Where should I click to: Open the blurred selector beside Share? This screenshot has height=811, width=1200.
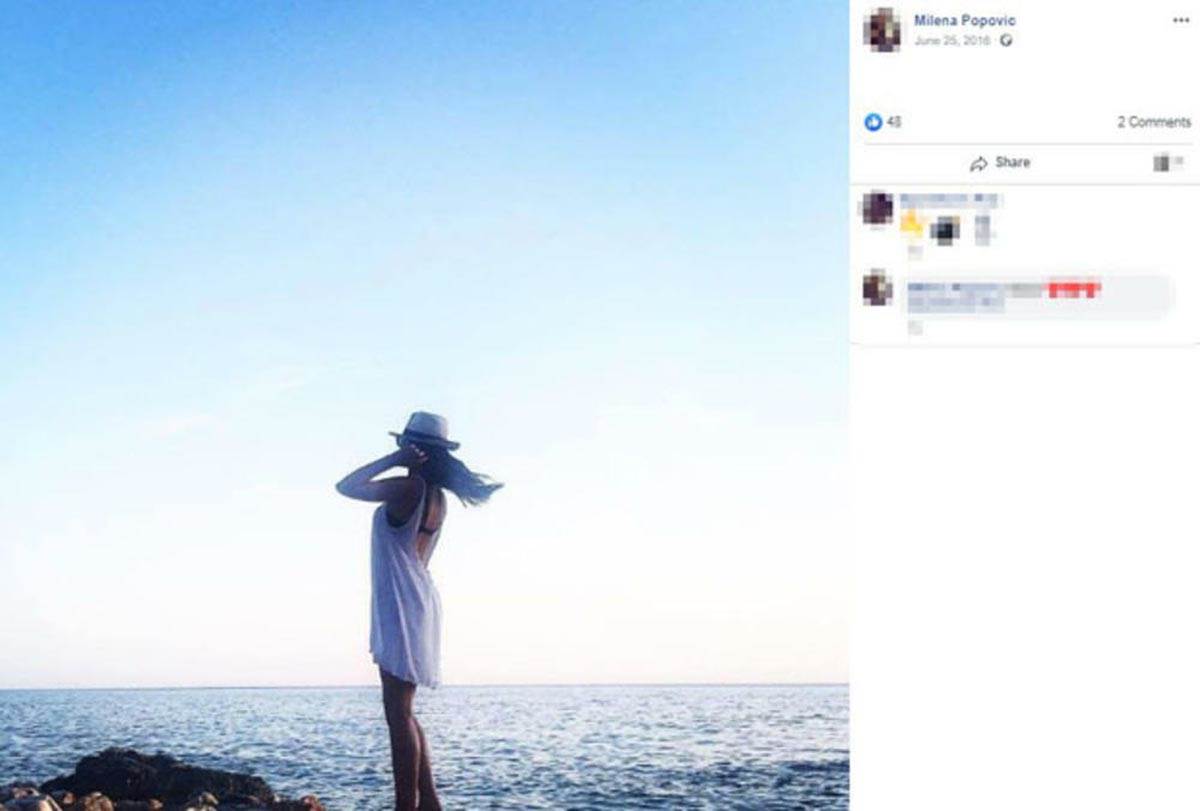(x=1168, y=162)
